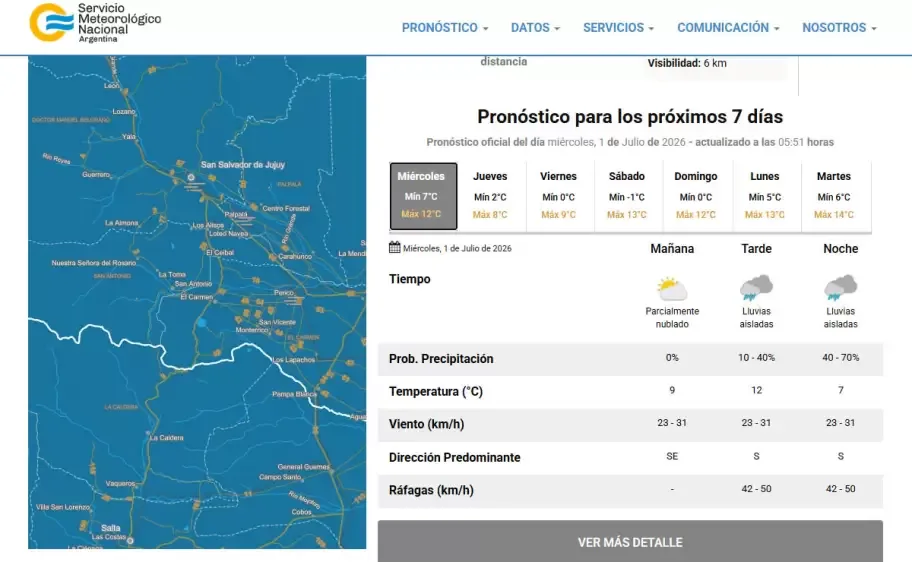Click the Tarde column header
The width and height of the screenshot is (912, 562).
point(756,248)
